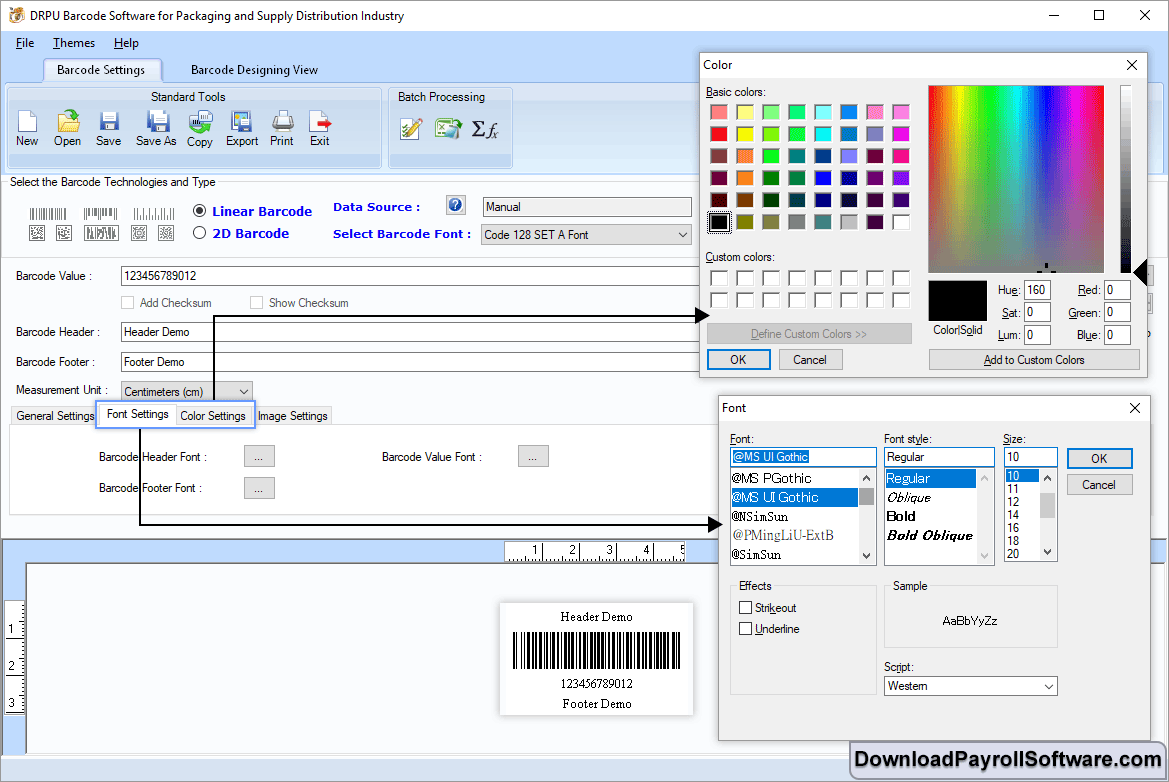This screenshot has width=1169, height=782.
Task: Click Add to Custom Colors button
Action: pos(1033,360)
